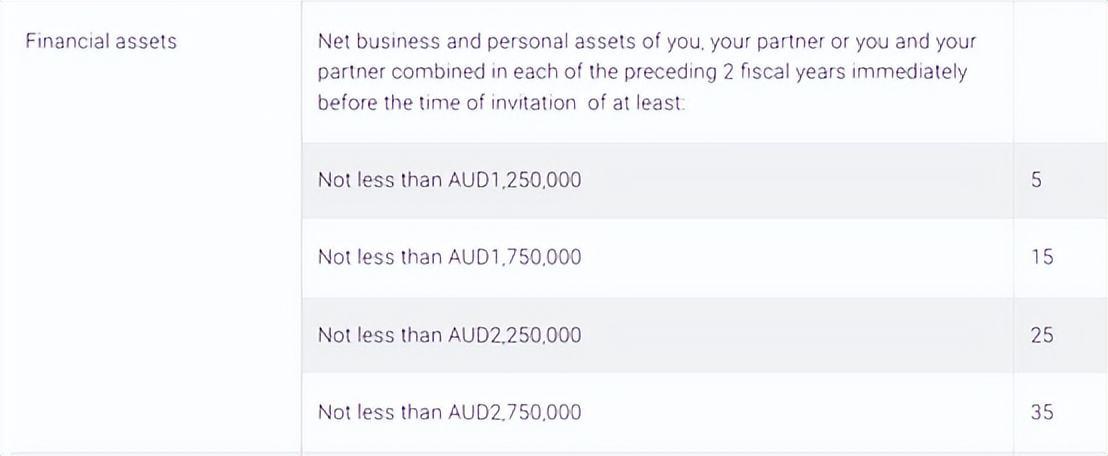The image size is (1108, 456).
Task: Click the points value 15
Action: tap(1041, 257)
